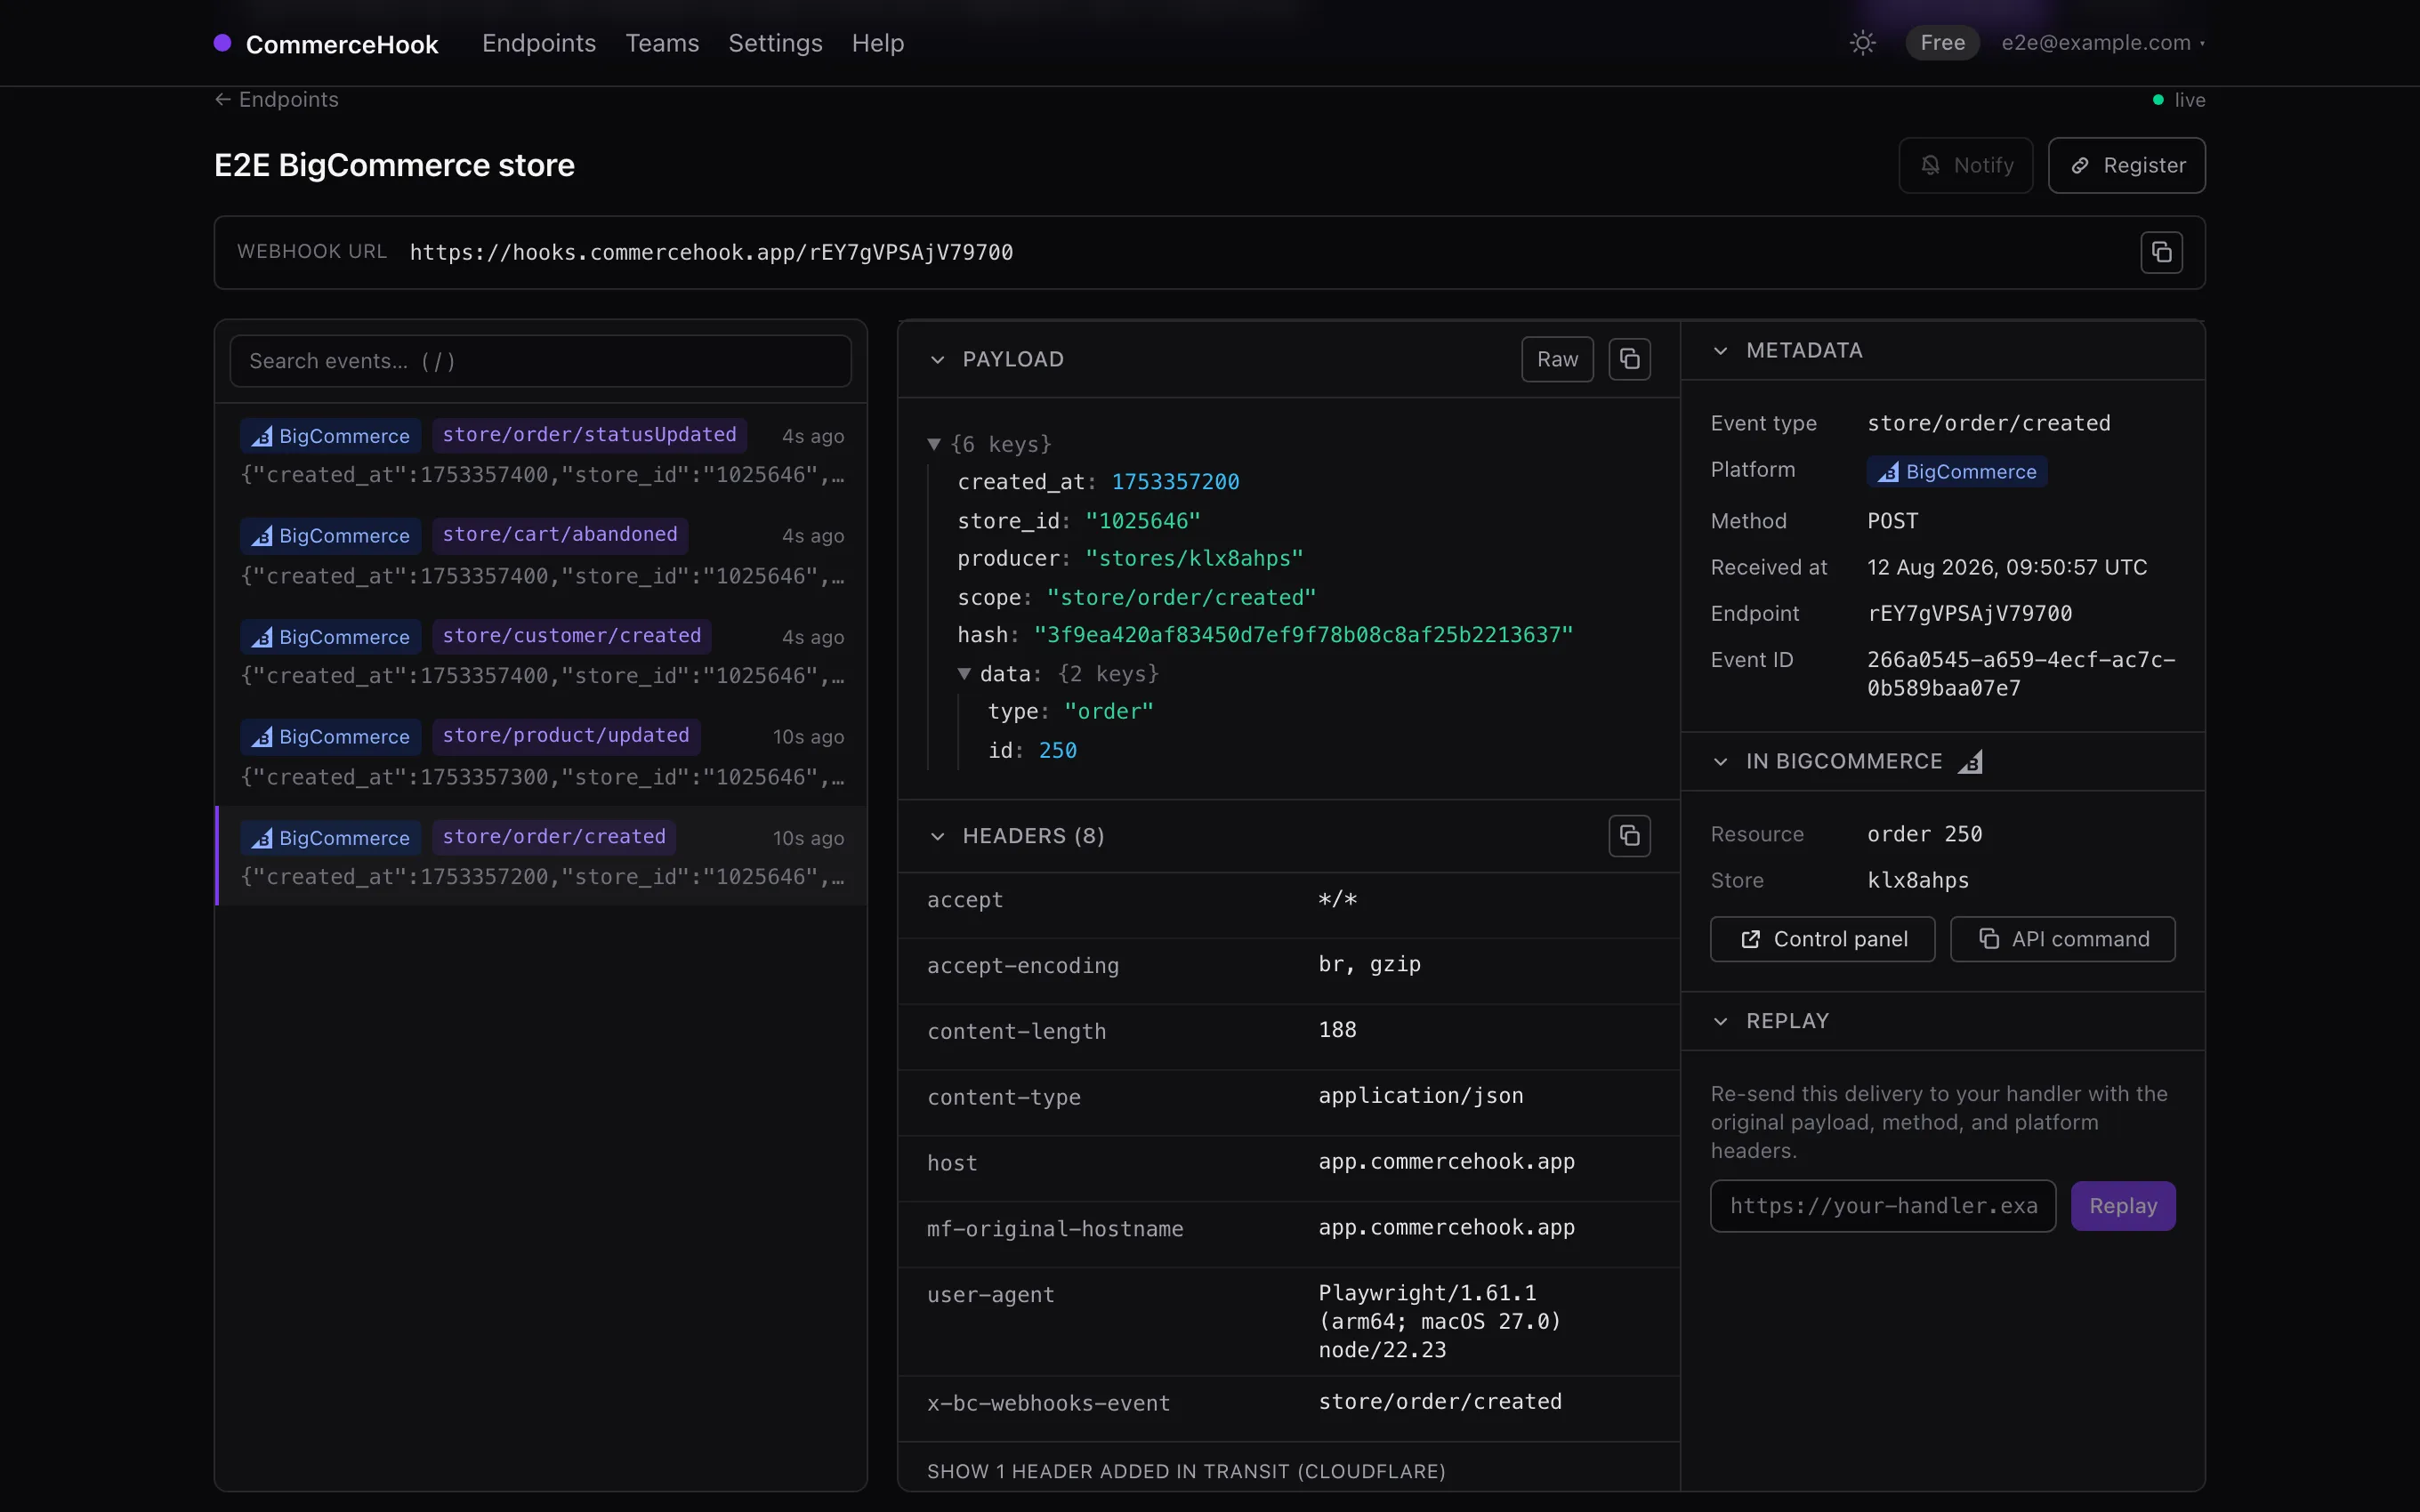Collapse the REPLAY section
This screenshot has width=2420, height=1512.
(x=1720, y=1021)
